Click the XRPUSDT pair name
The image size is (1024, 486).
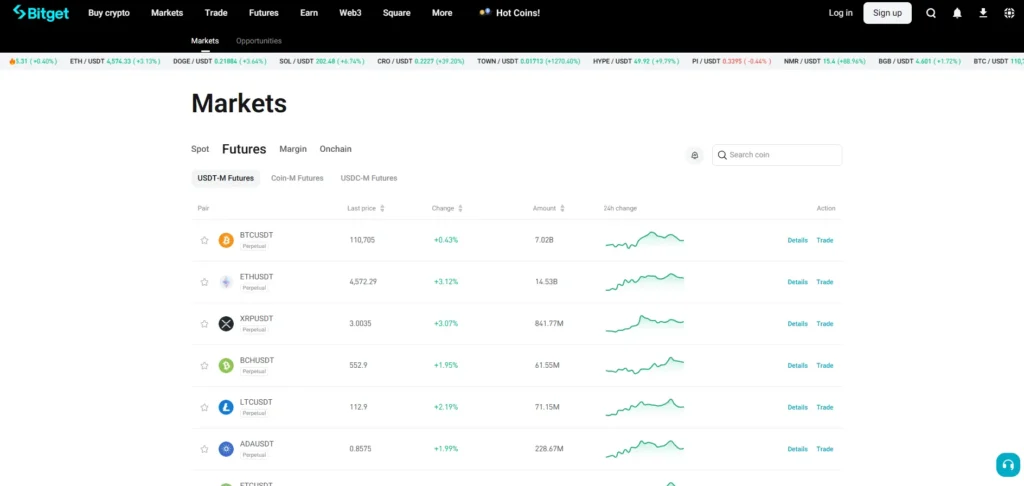256,319
